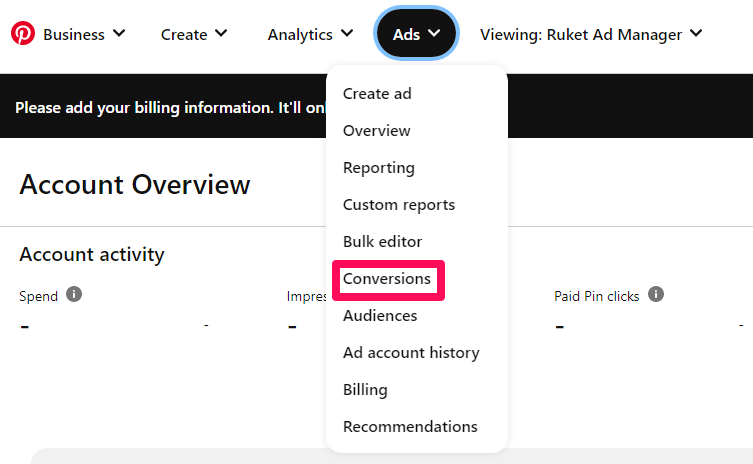Open the Business dropdown menu
Image resolution: width=753 pixels, height=464 pixels.
pyautogui.click(x=84, y=34)
